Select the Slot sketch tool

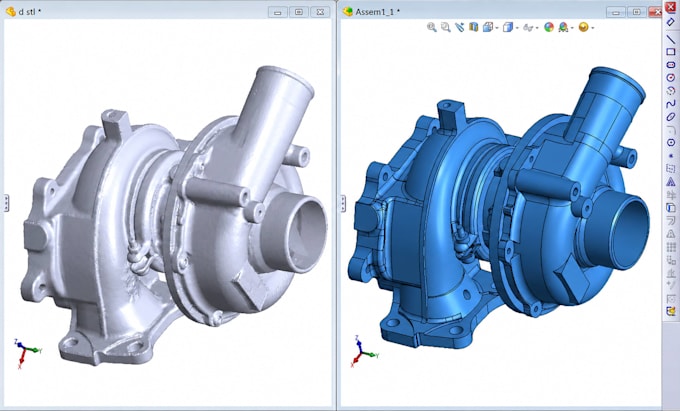(x=671, y=65)
